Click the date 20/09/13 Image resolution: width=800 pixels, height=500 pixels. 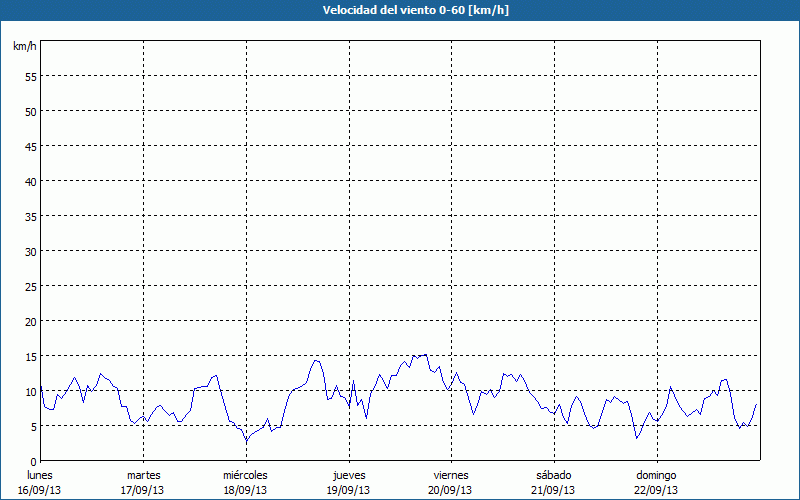coord(450,490)
